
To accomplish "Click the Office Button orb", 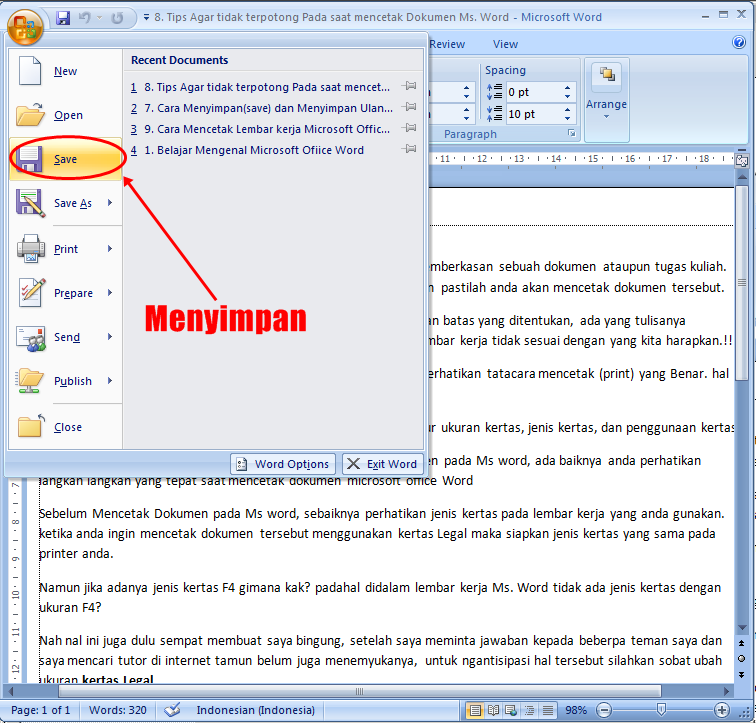I will tap(24, 26).
